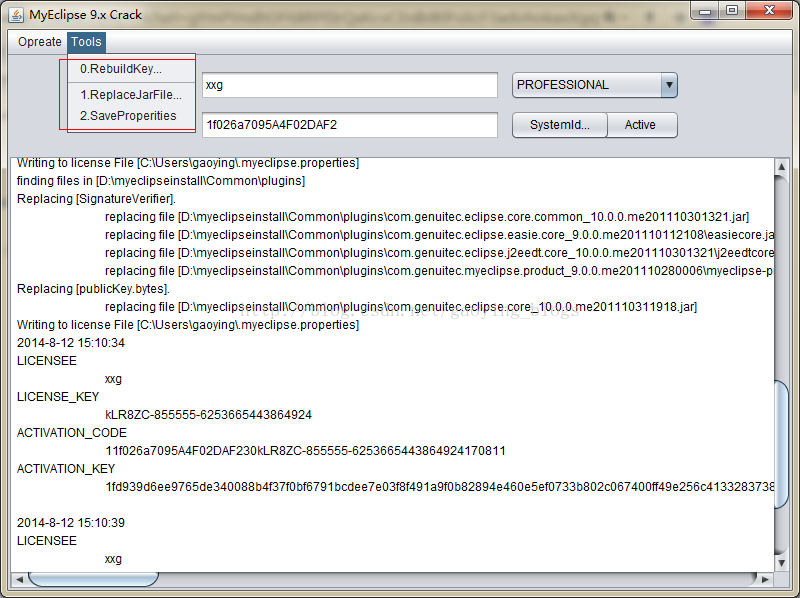Click the vertical scrollbar thumb
Image resolution: width=800 pixels, height=598 pixels.
[781, 444]
